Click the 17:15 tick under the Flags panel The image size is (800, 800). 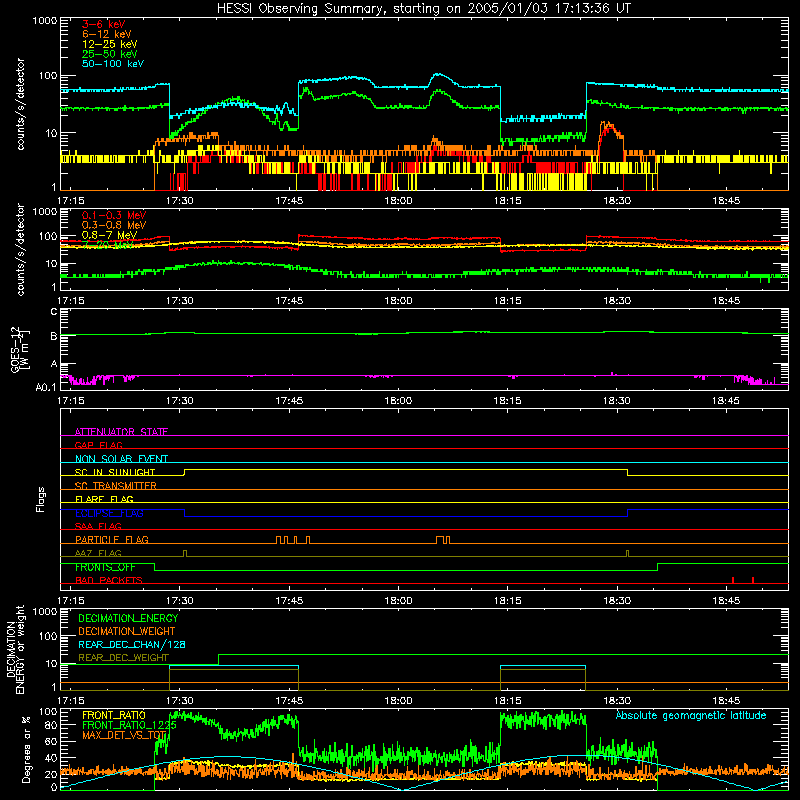click(x=70, y=601)
